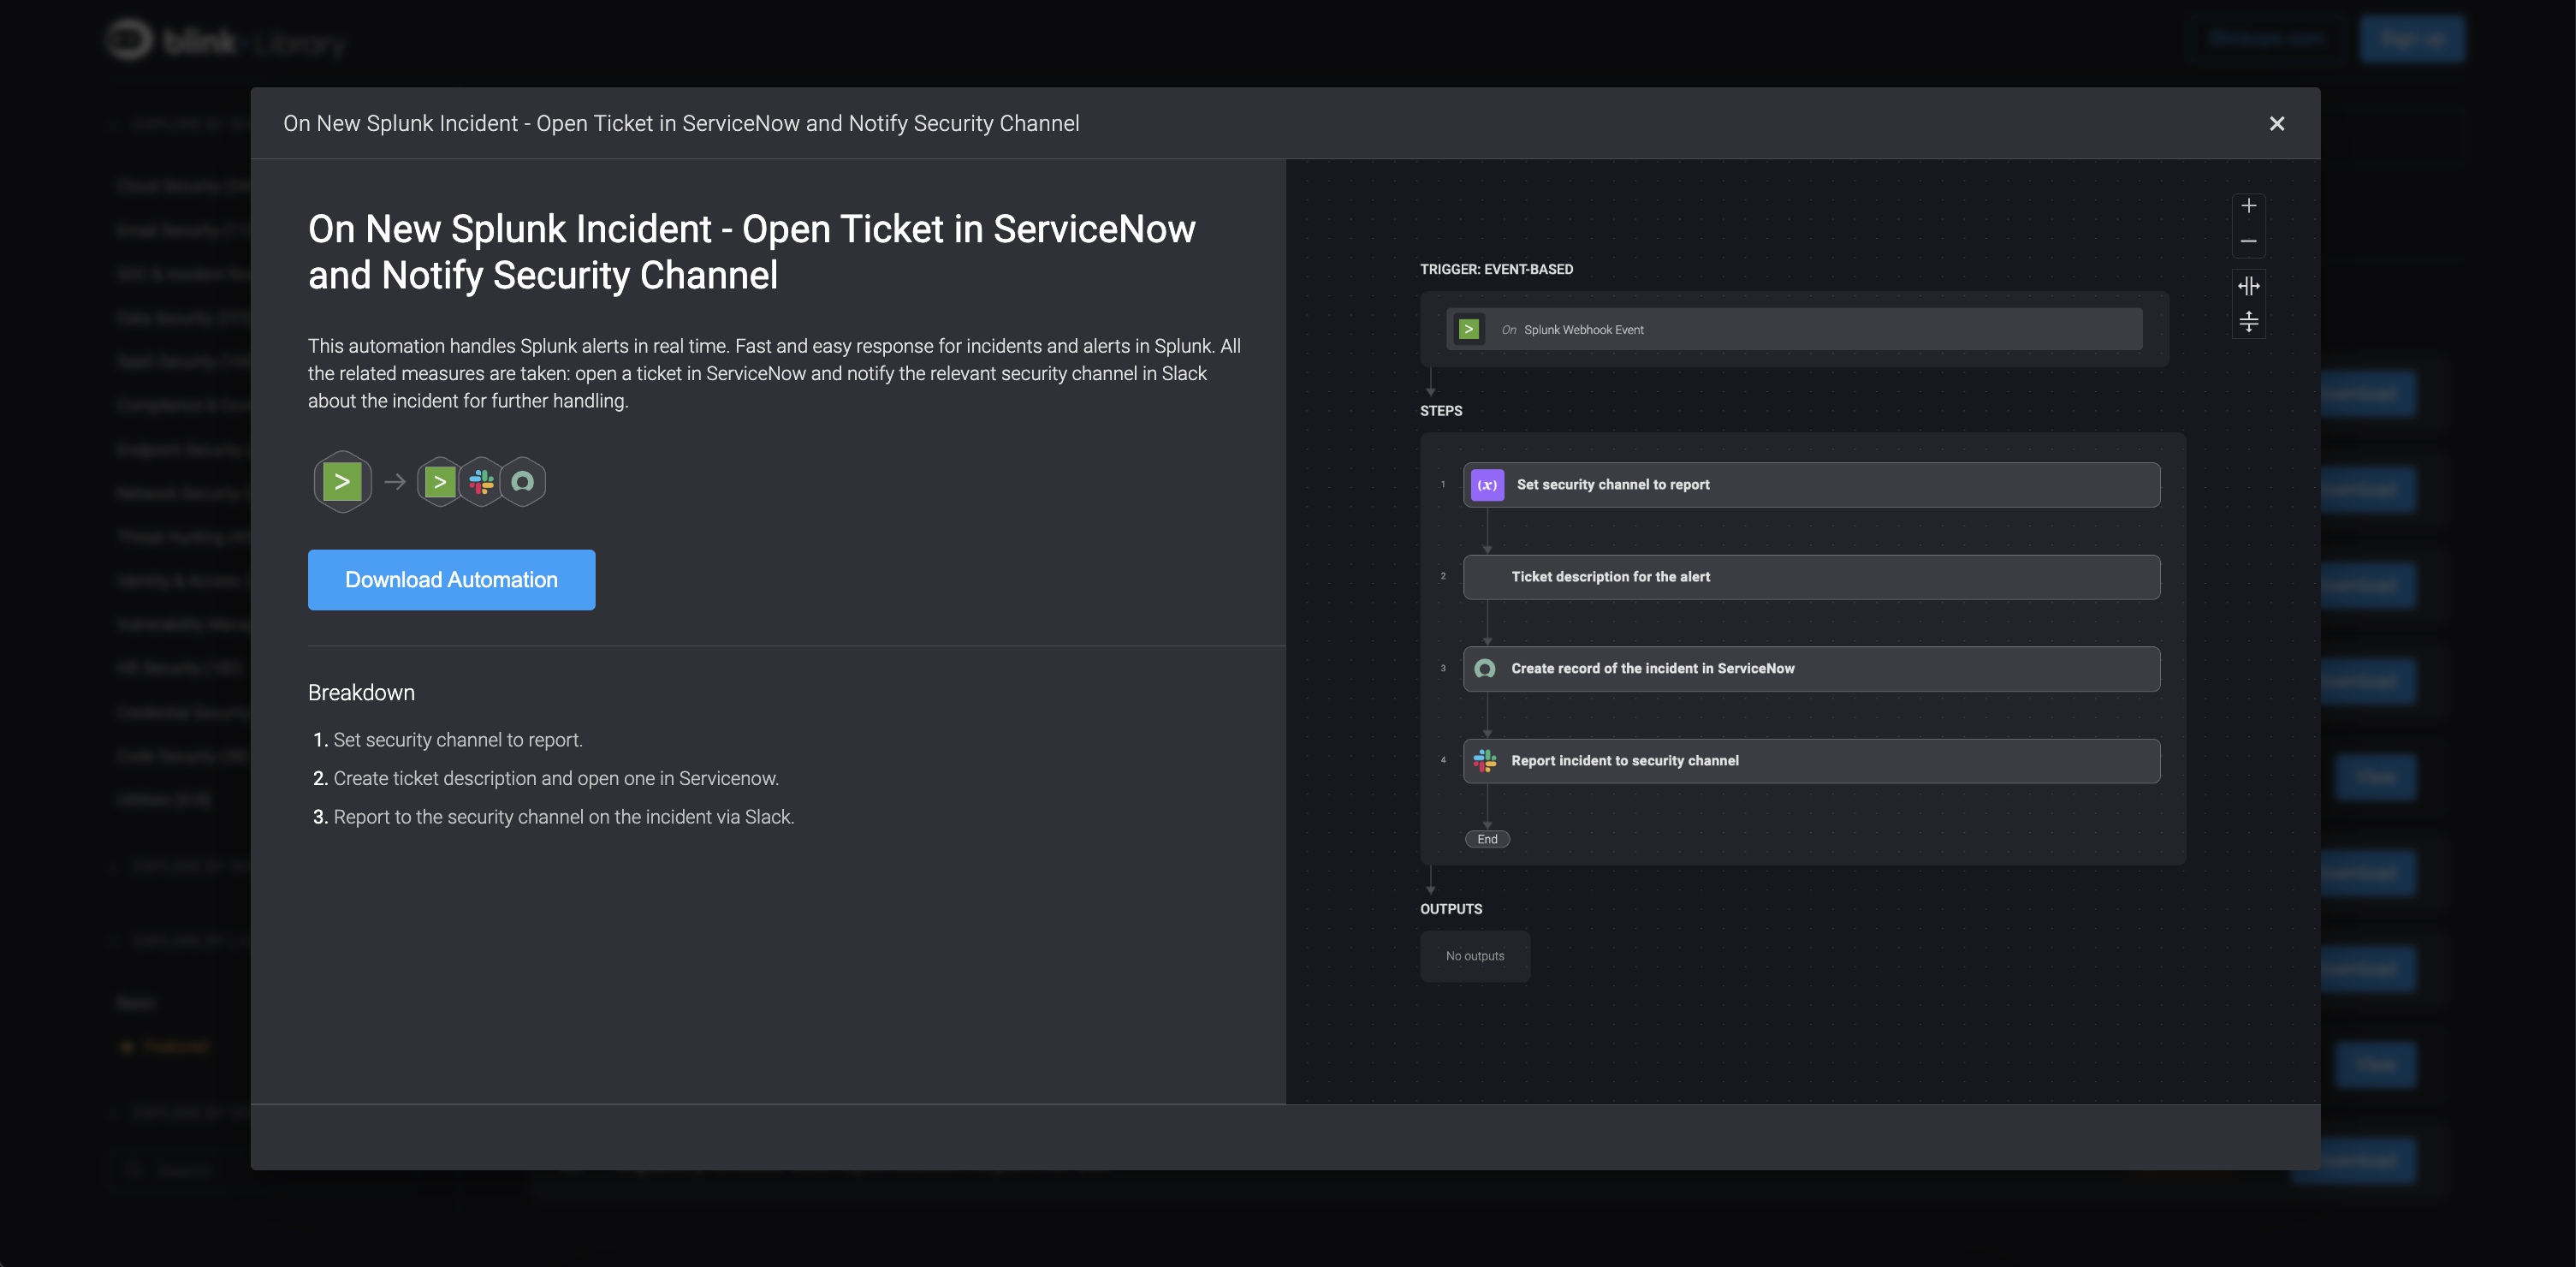The image size is (2576, 1267).
Task: Click the Splunk Webhook Event trigger node
Action: tap(1793, 329)
